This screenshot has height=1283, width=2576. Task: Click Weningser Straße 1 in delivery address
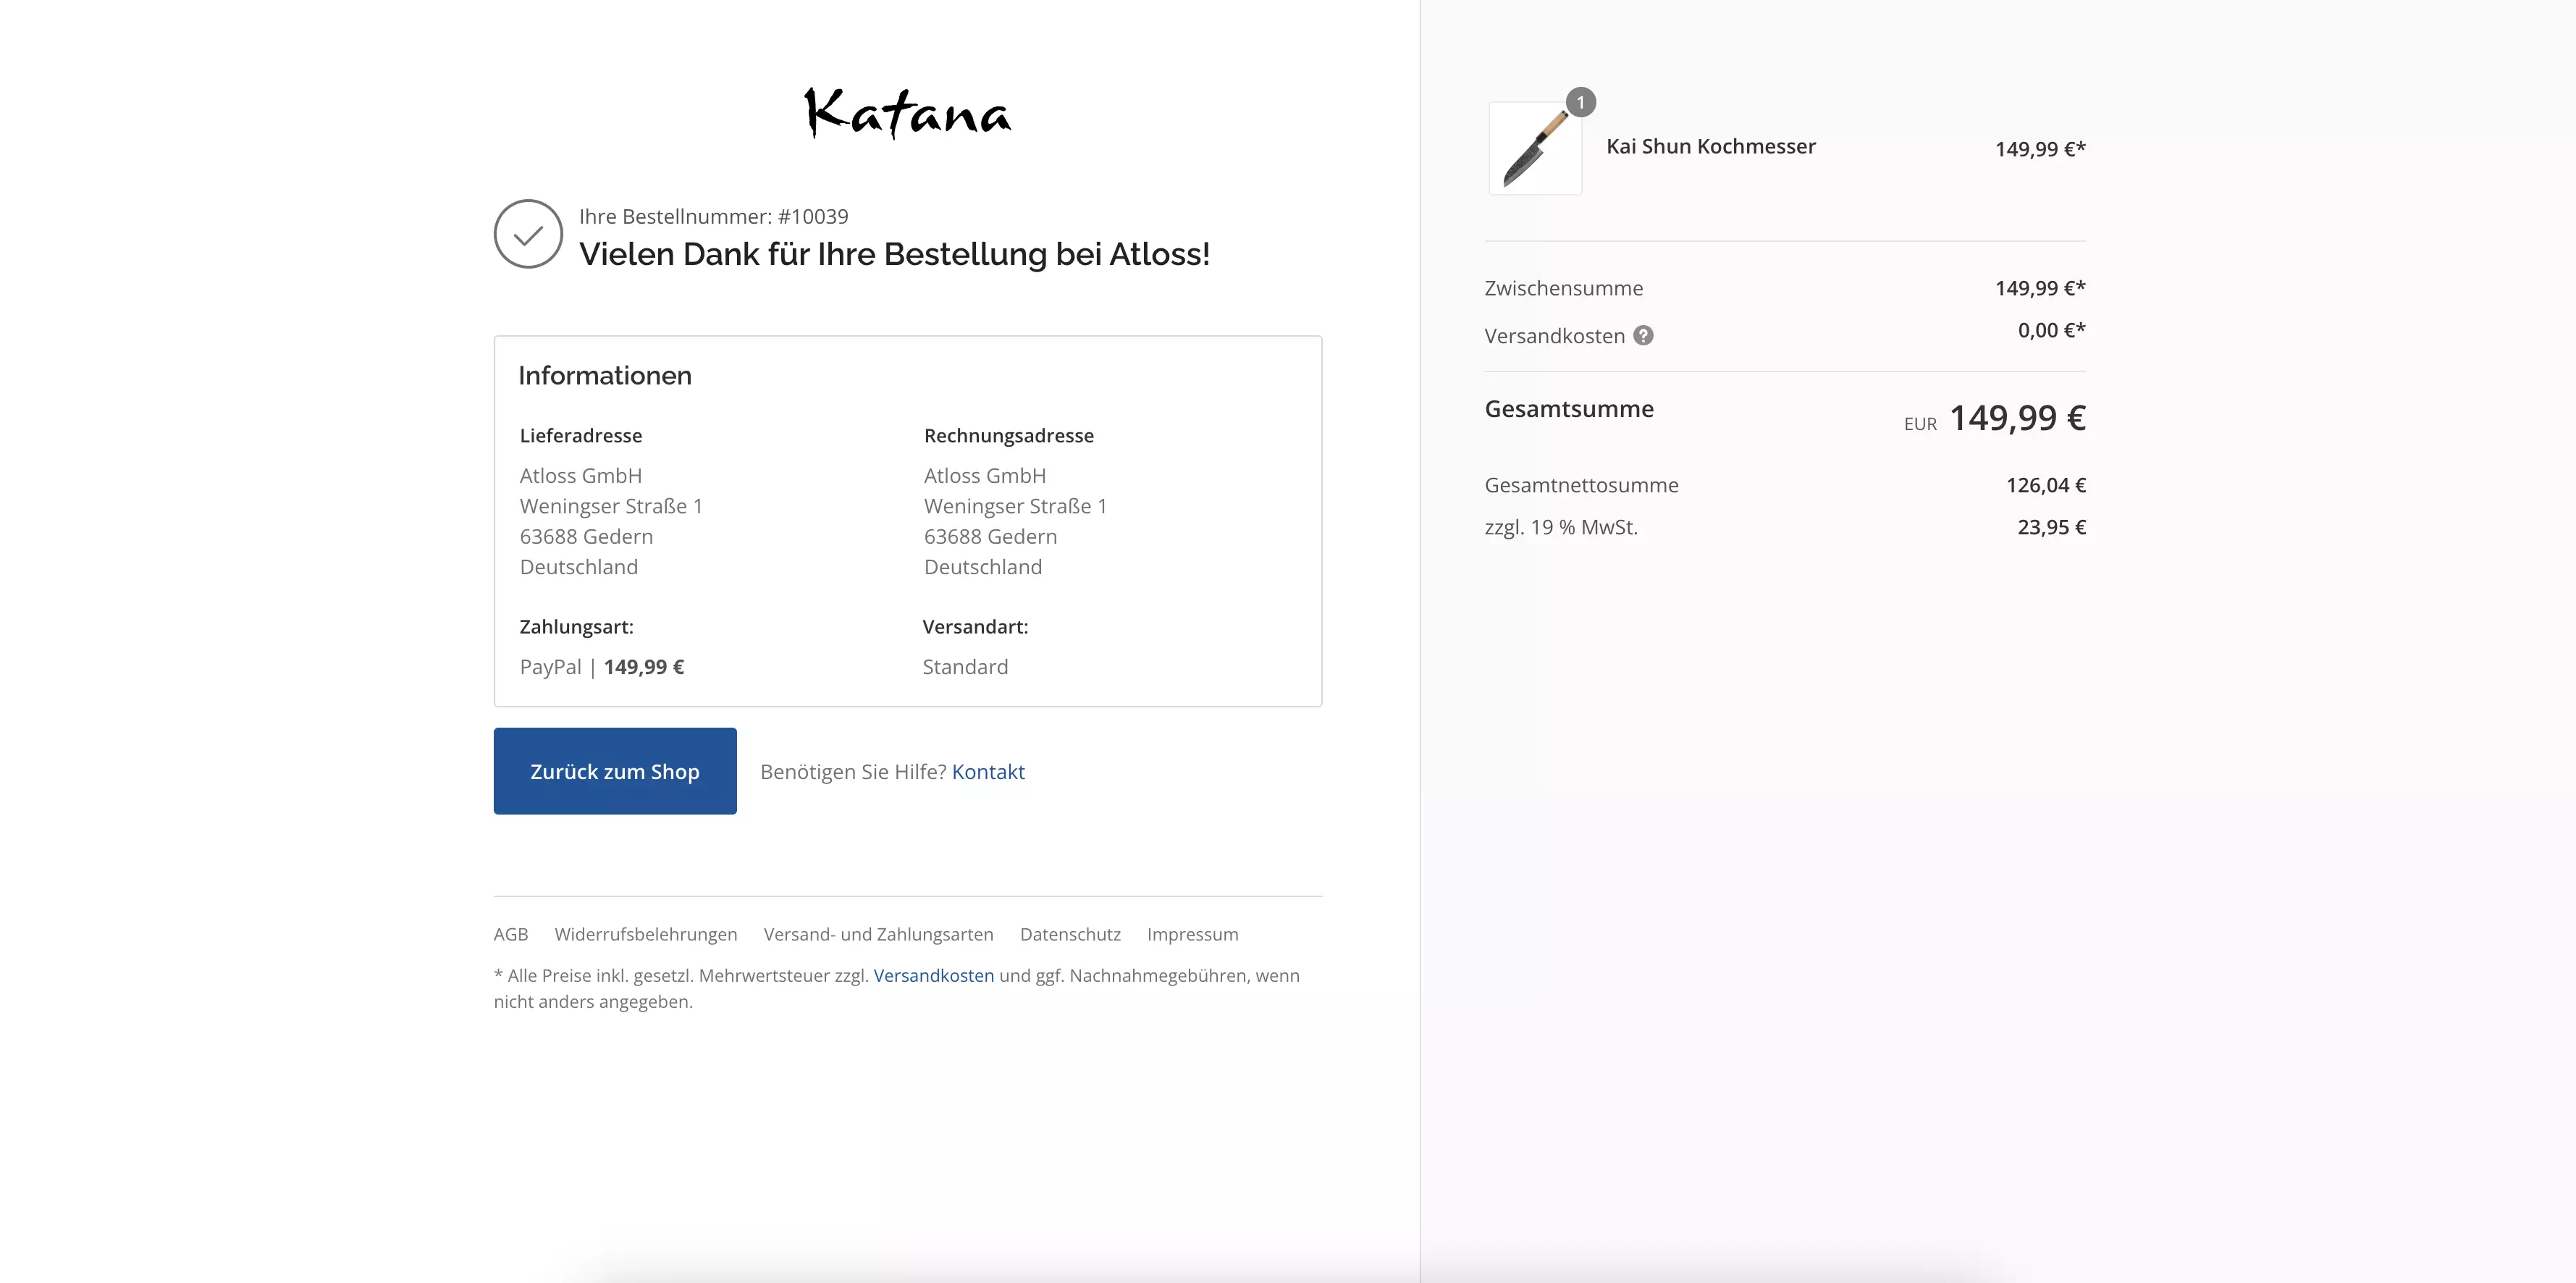pos(611,506)
